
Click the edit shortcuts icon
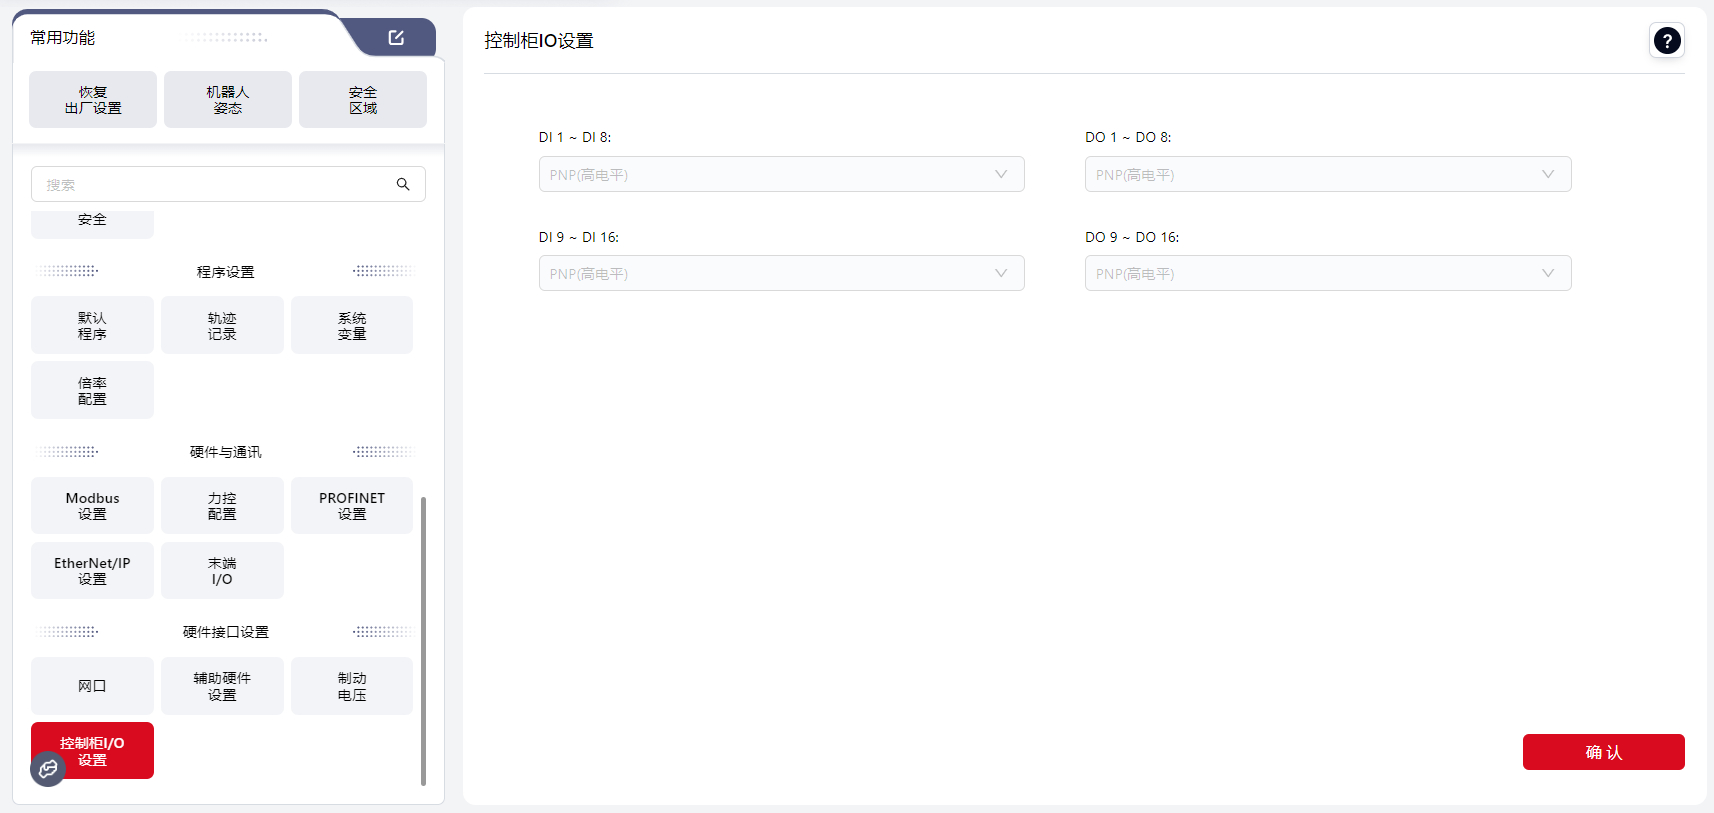[396, 38]
